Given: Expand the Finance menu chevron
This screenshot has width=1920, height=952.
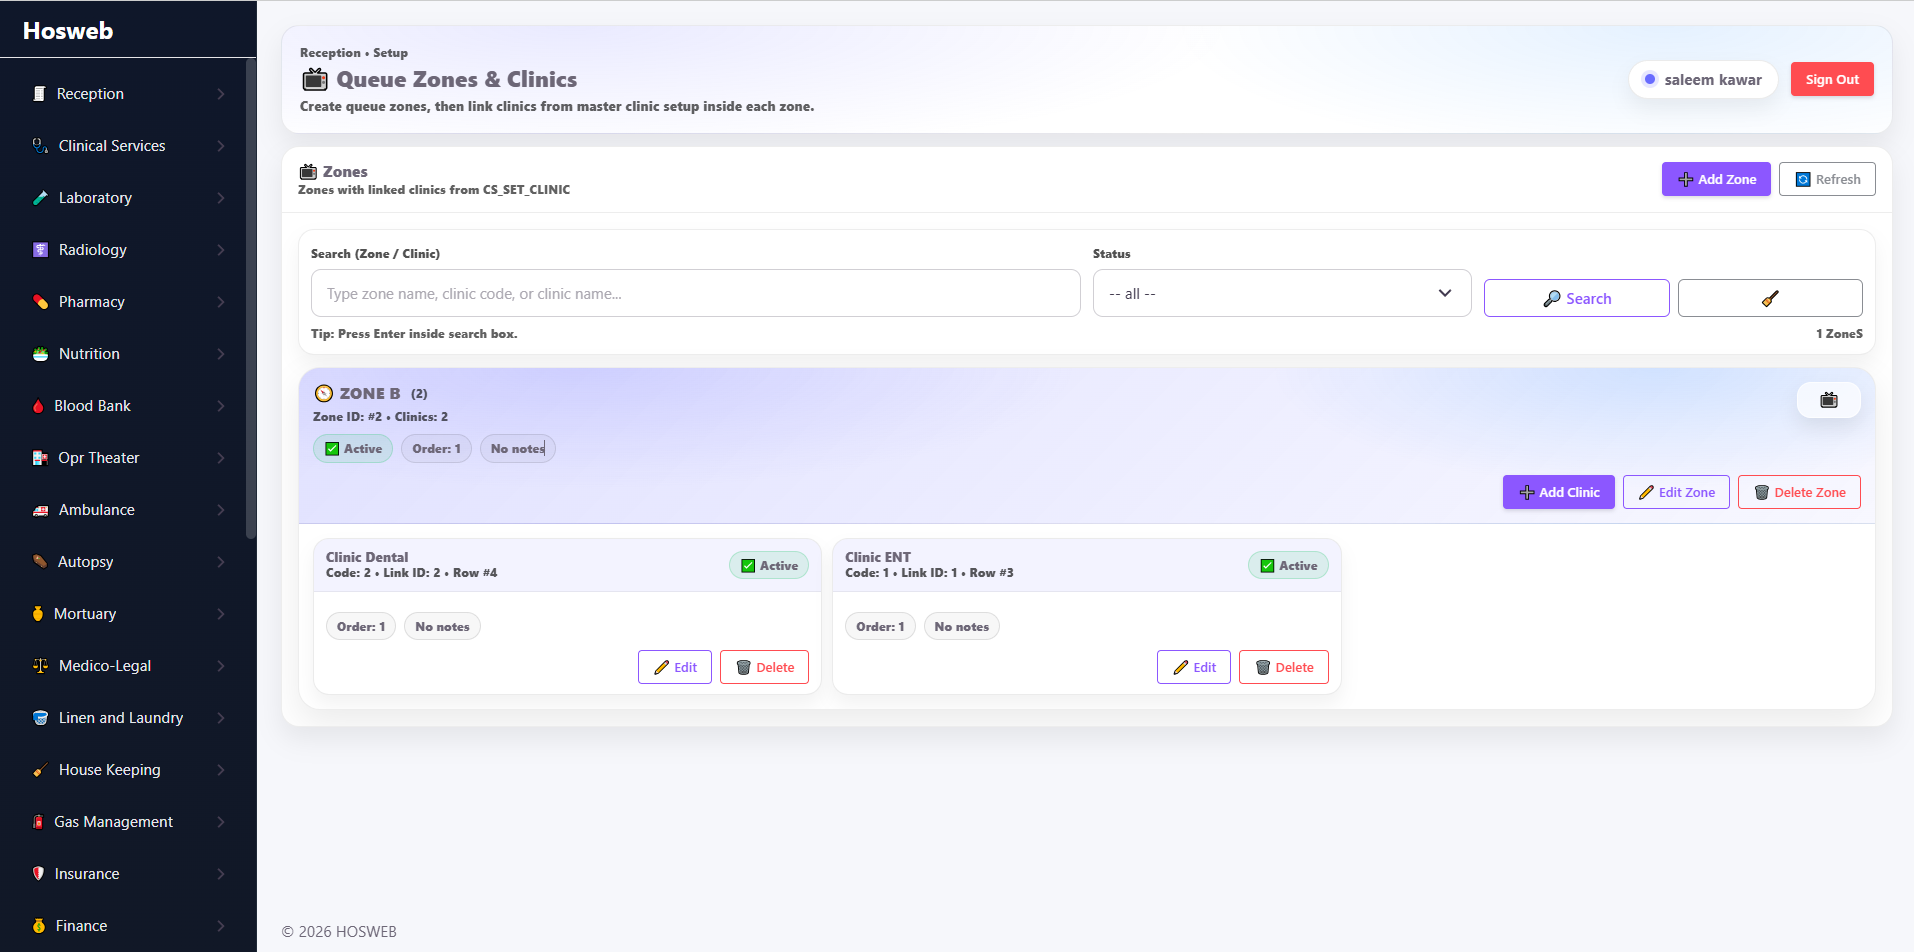Looking at the screenshot, I should click(220, 926).
